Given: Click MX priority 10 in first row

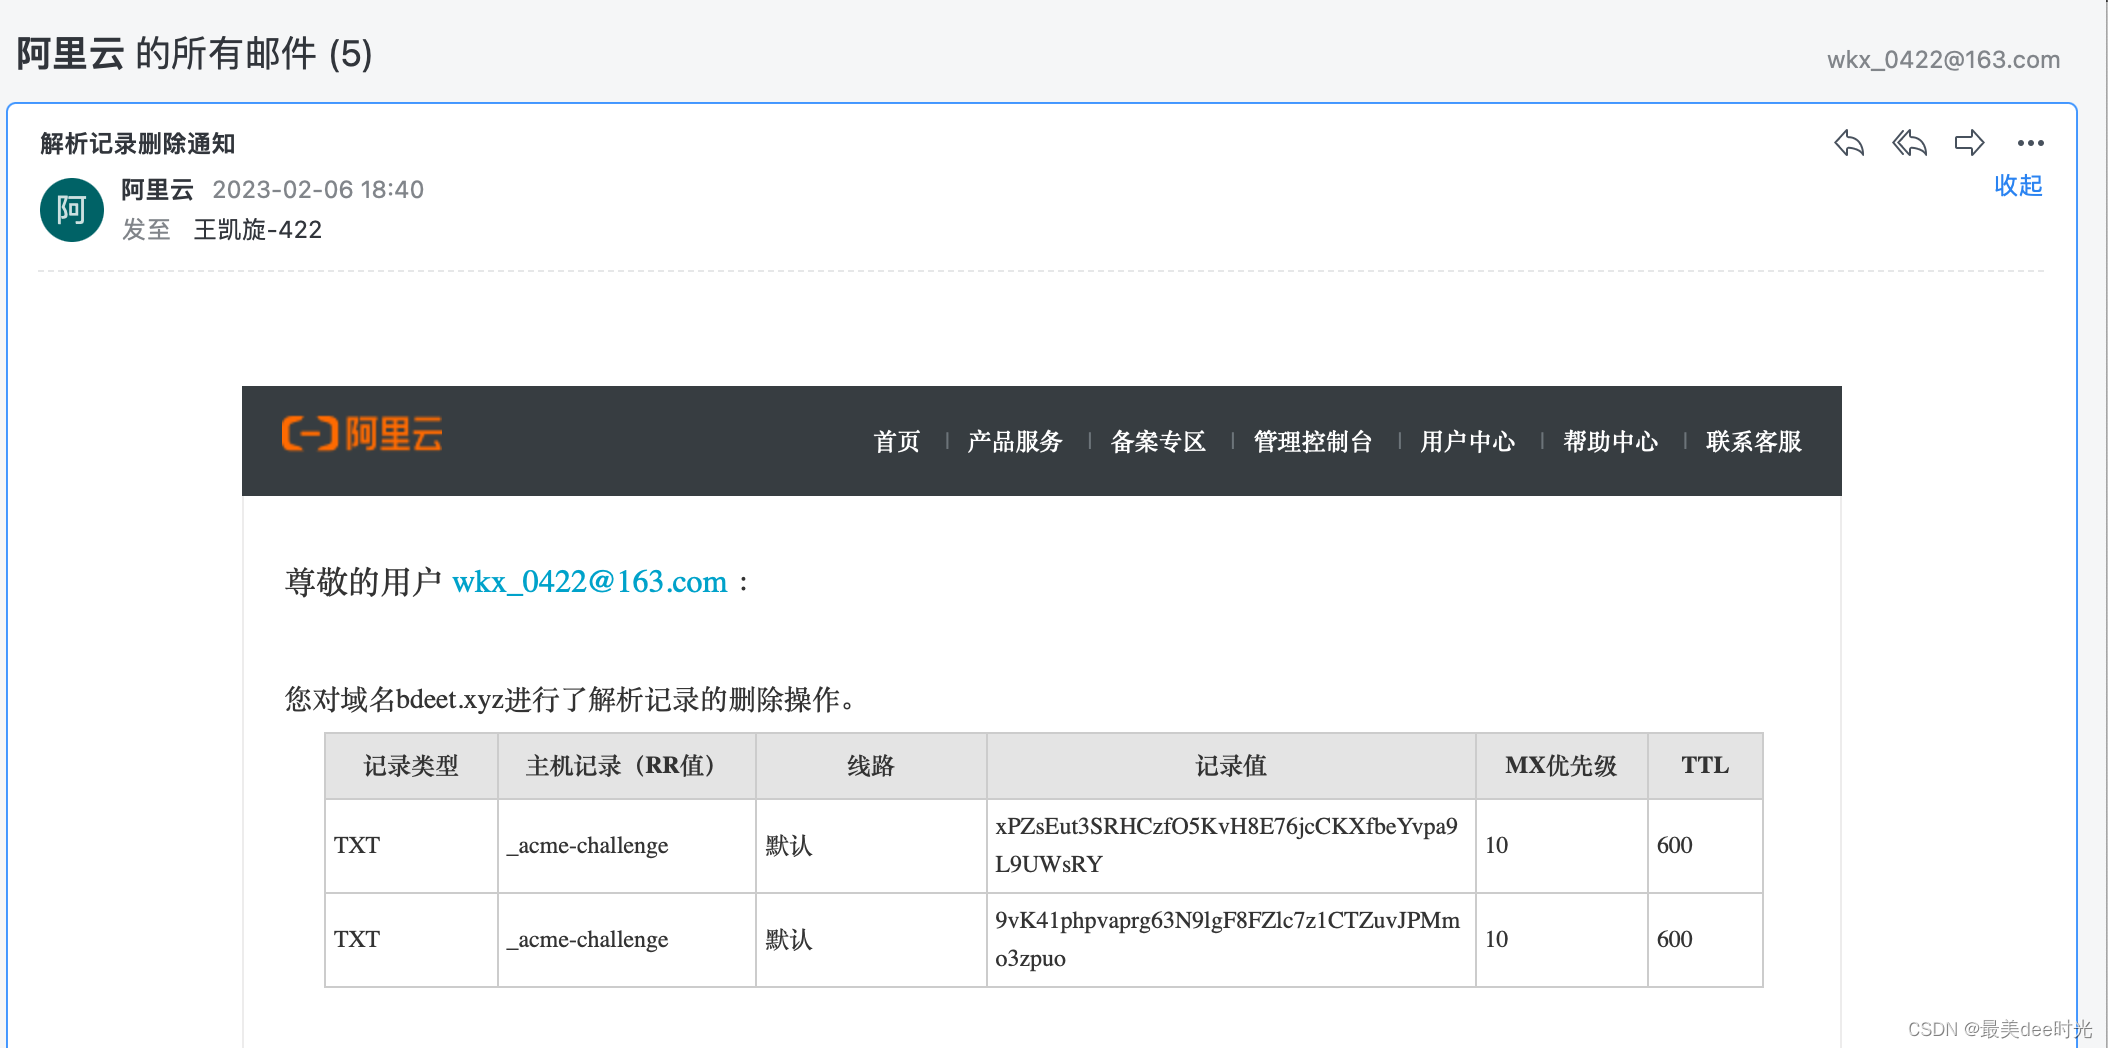Looking at the screenshot, I should click(1496, 845).
